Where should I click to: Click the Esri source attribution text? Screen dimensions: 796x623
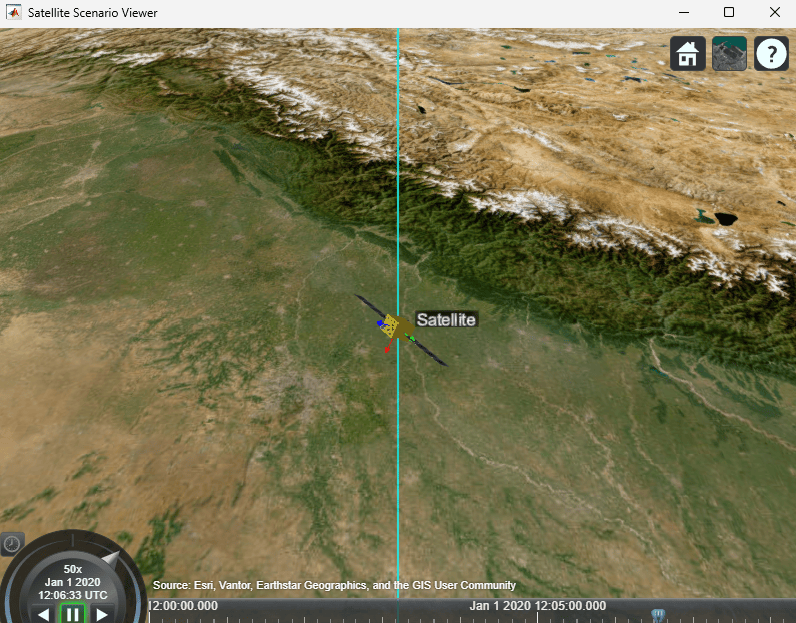tap(334, 585)
